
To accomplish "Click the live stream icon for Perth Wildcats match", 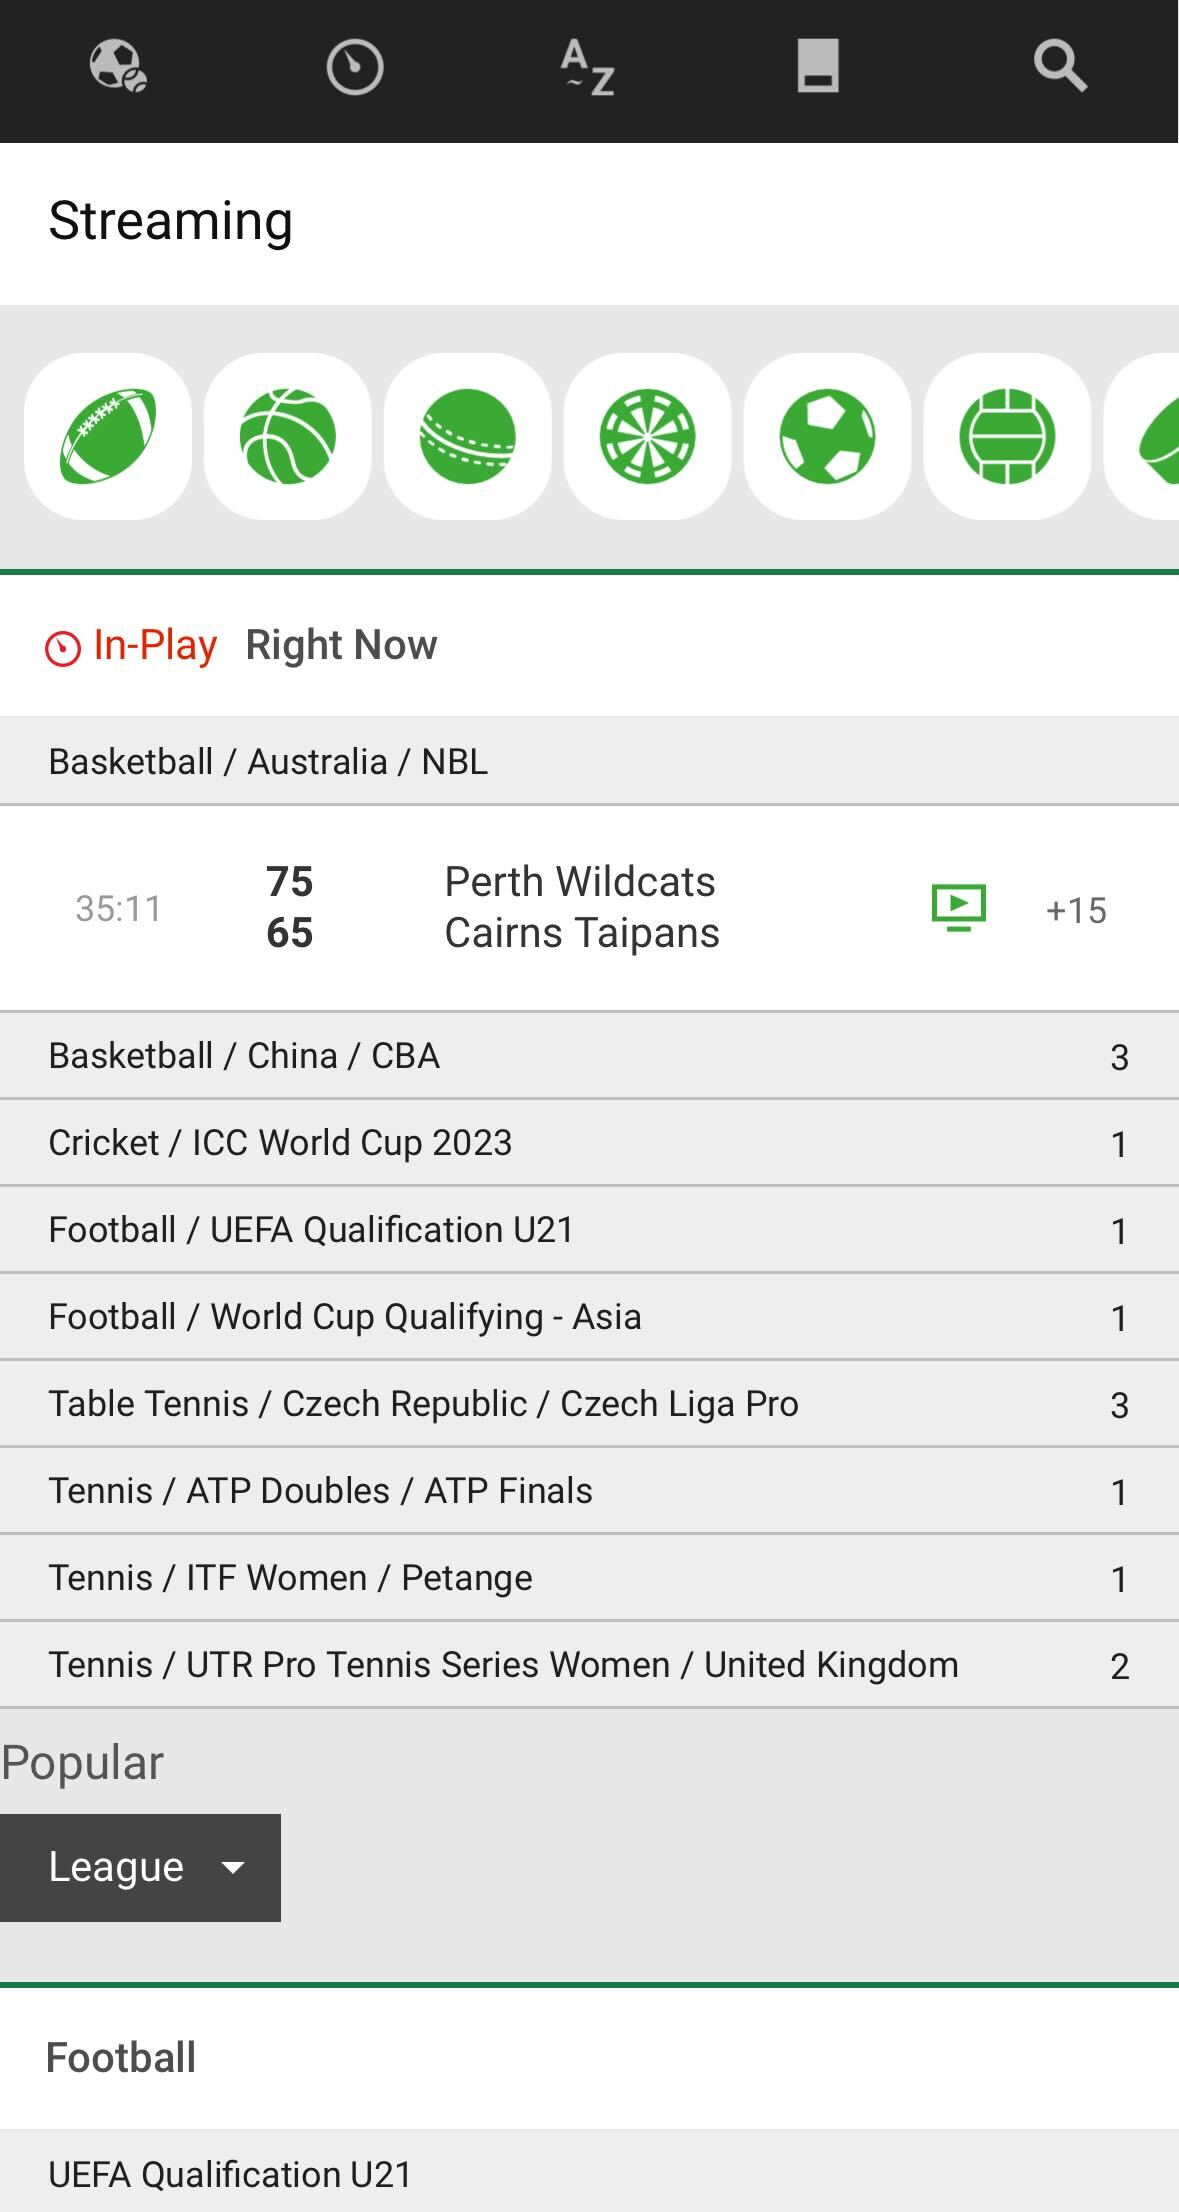I will [960, 905].
